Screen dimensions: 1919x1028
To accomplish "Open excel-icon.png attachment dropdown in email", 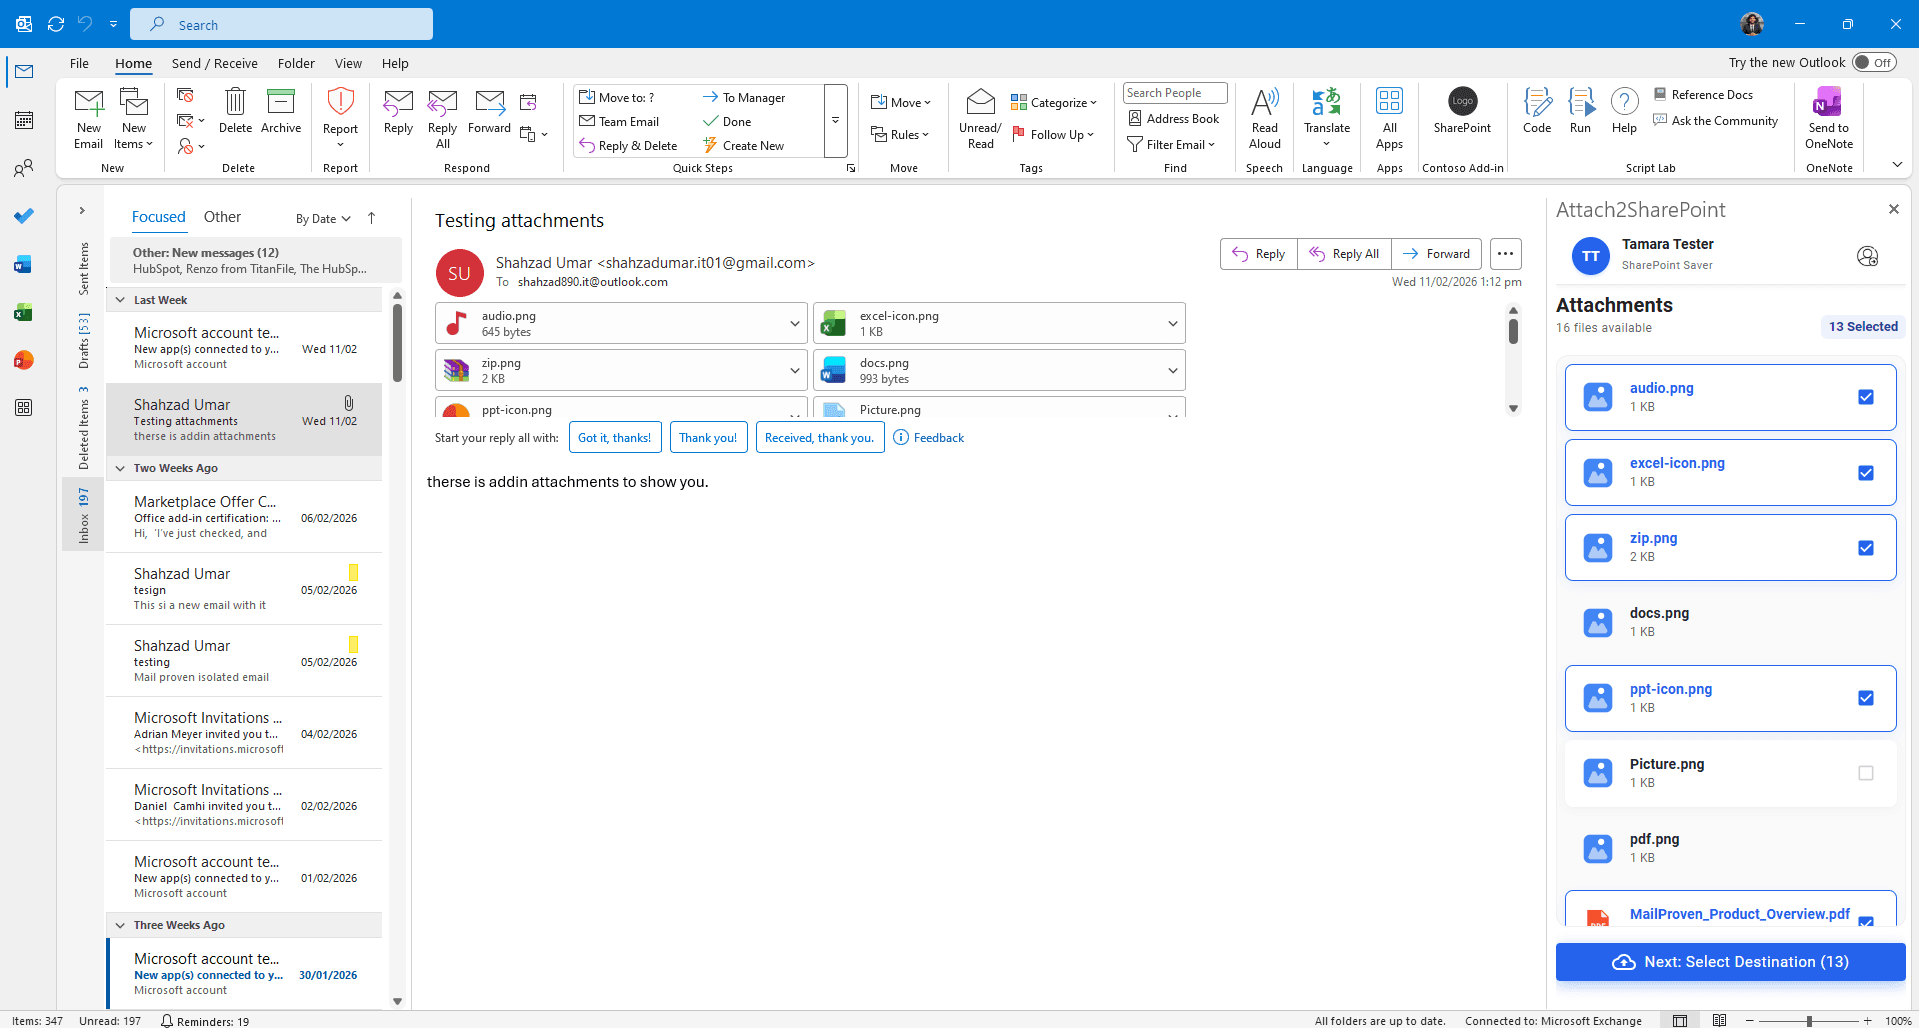I will point(1172,324).
